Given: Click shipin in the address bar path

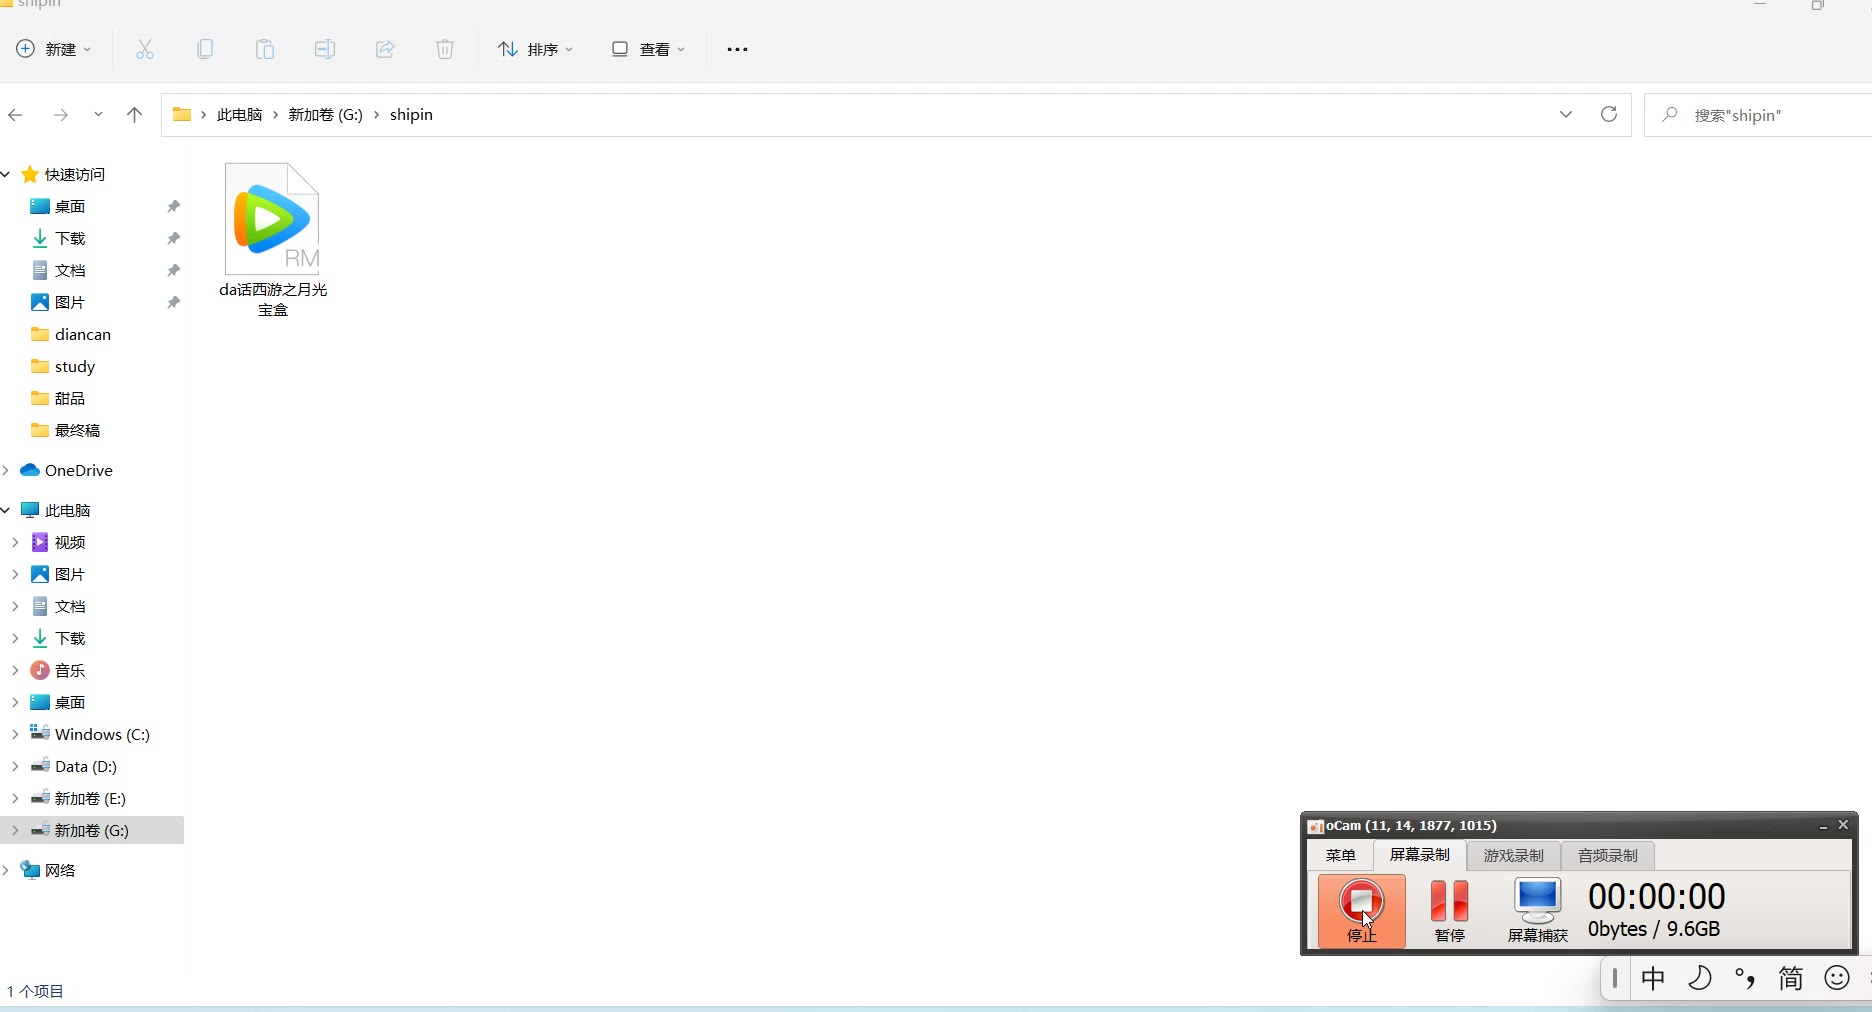Looking at the screenshot, I should pos(411,115).
